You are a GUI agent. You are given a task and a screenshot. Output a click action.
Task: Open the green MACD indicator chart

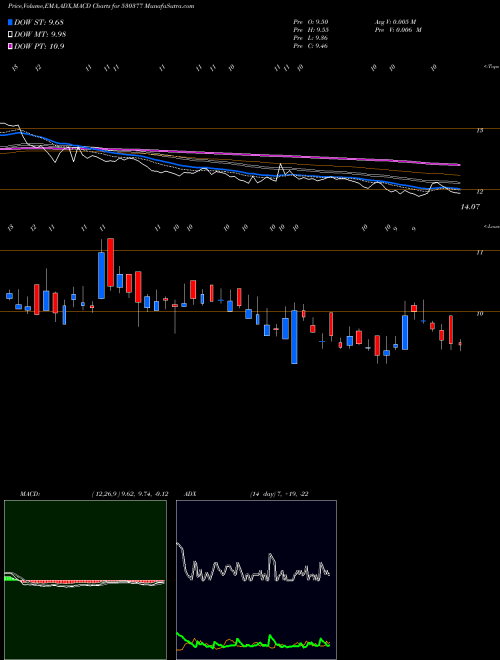point(85,580)
